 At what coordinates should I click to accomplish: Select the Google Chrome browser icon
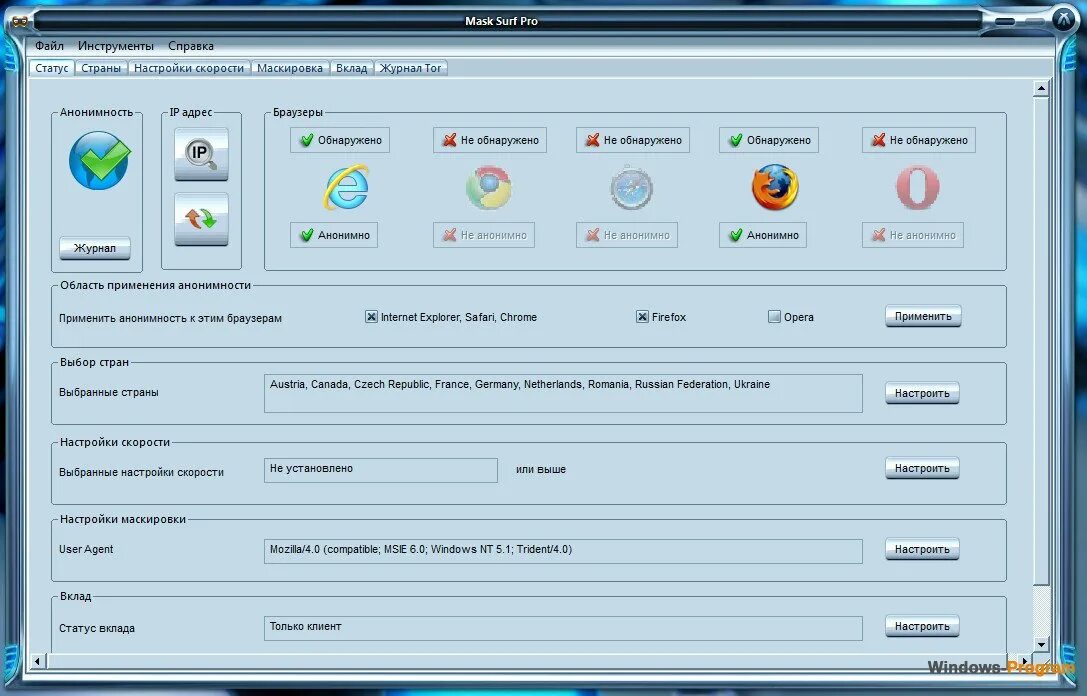(x=489, y=187)
